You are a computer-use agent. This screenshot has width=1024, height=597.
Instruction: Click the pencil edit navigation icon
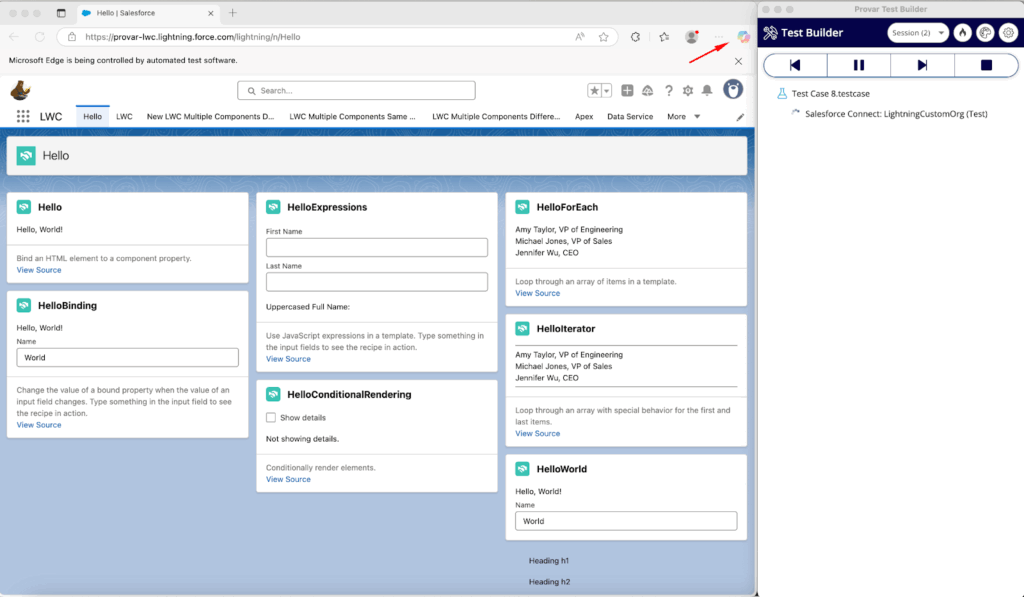coord(740,117)
